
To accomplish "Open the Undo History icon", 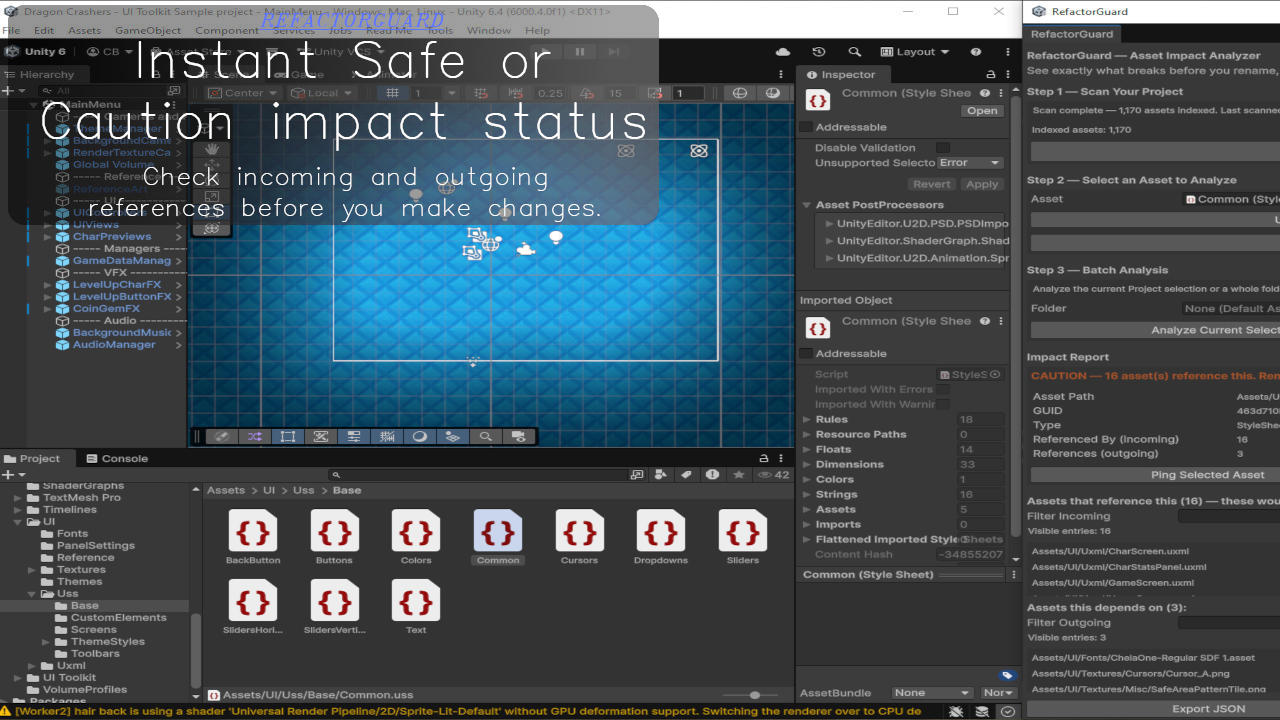I will coord(819,52).
